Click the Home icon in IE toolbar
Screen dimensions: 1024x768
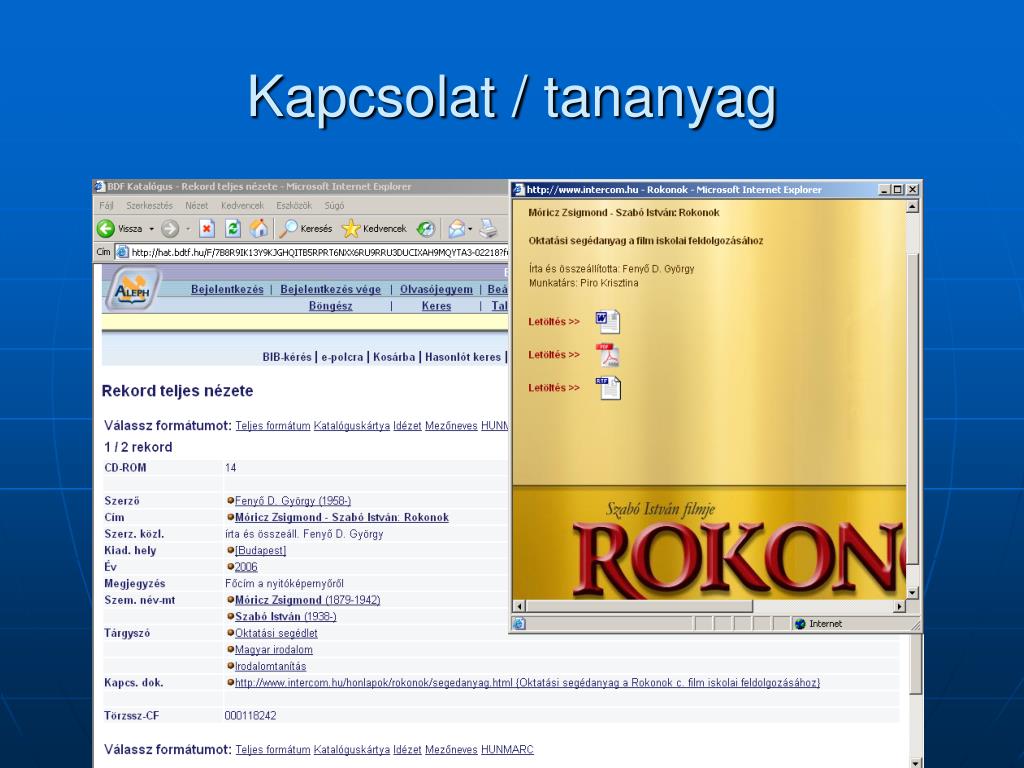click(259, 228)
